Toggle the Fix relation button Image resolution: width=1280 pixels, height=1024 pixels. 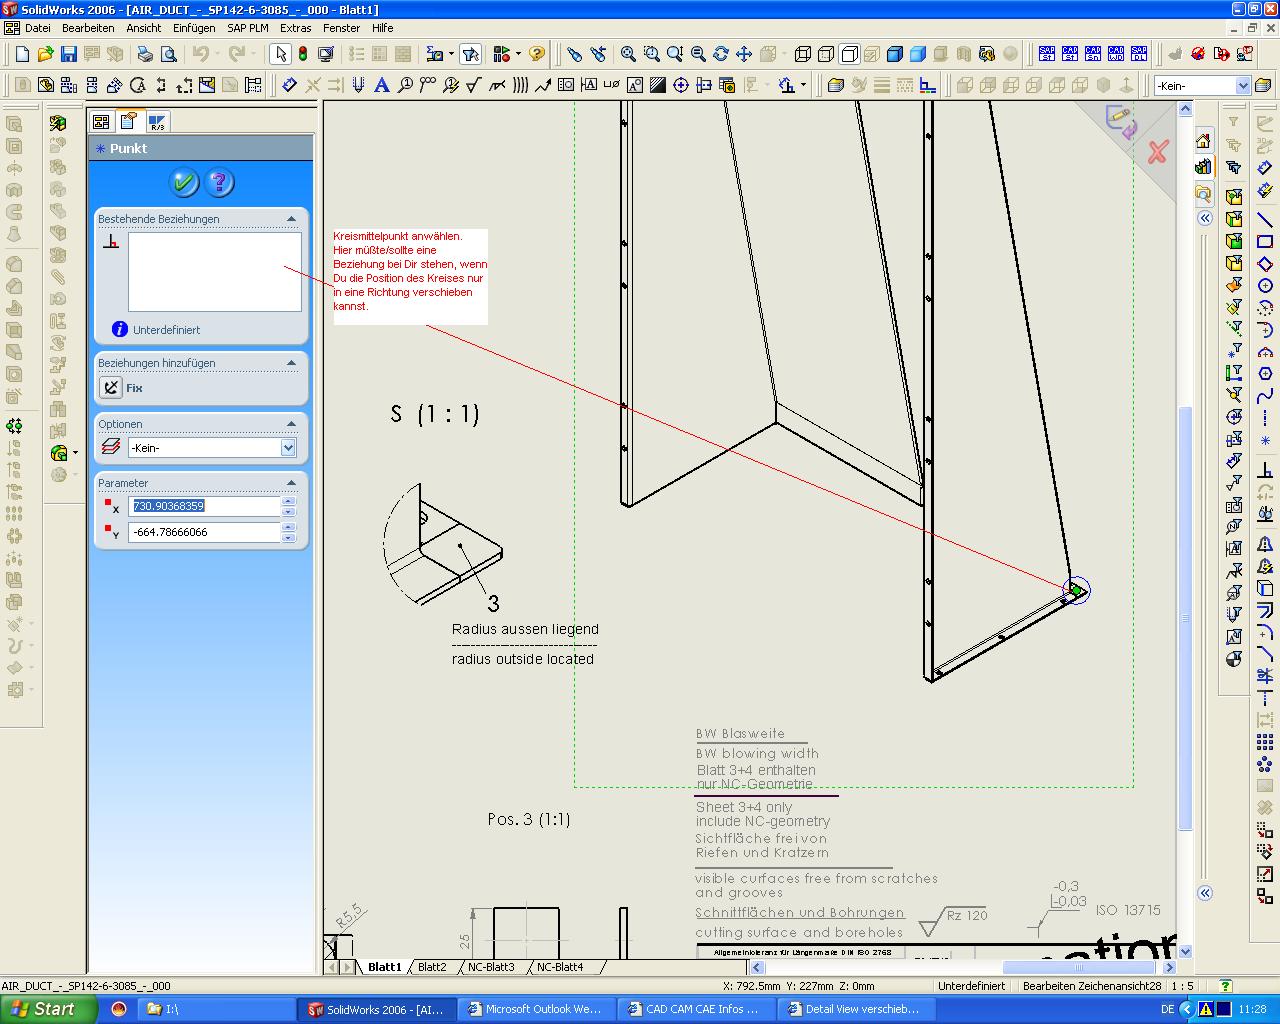pos(112,388)
